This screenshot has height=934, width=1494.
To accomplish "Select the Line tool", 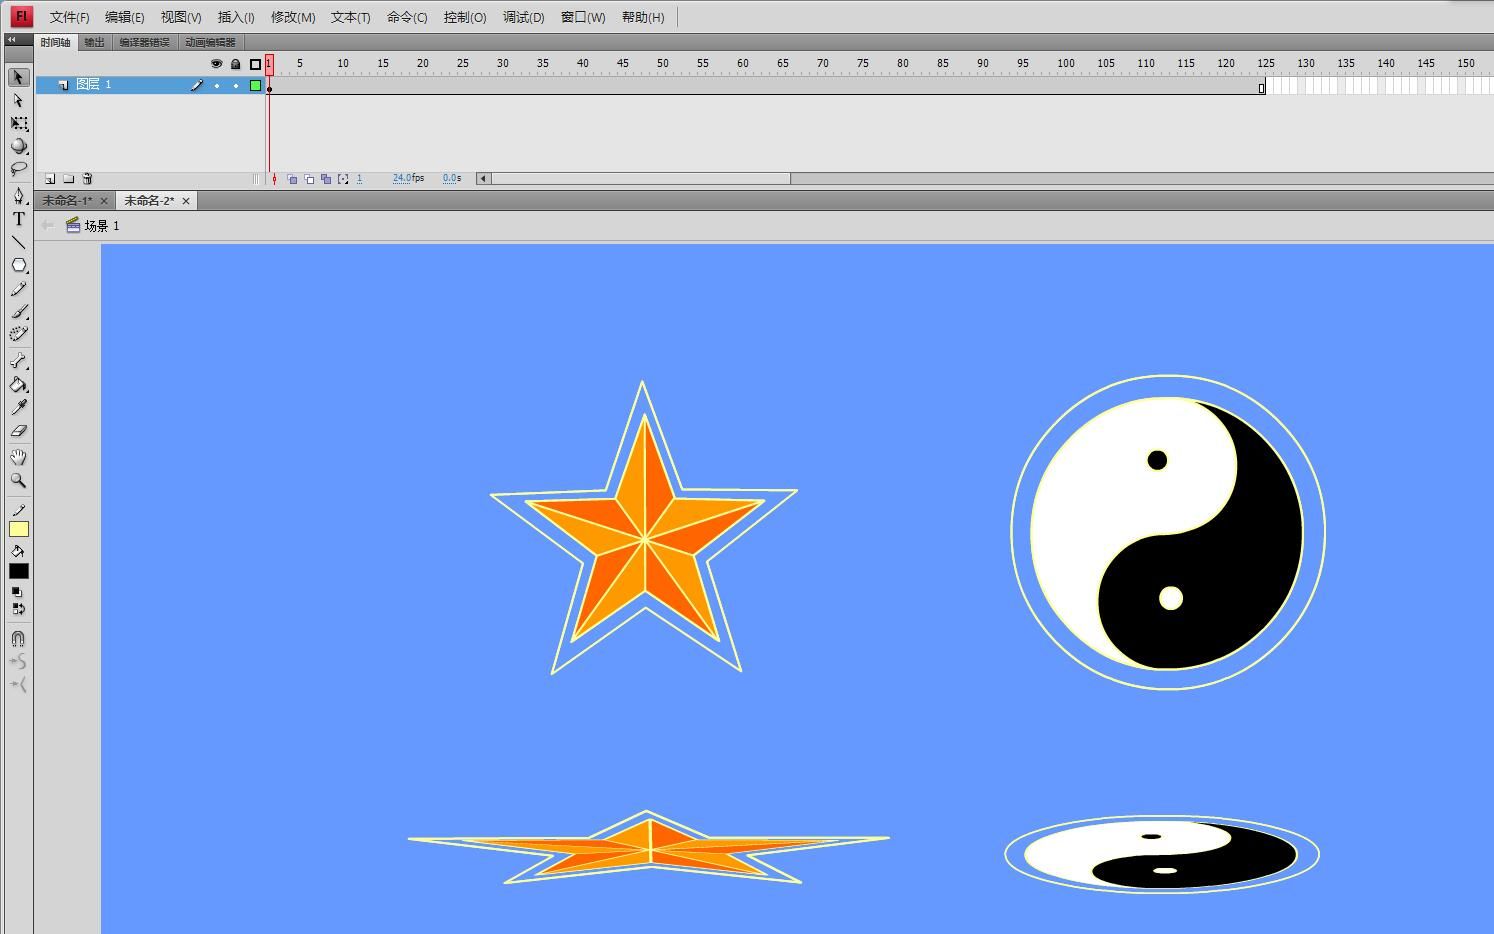I will [18, 242].
